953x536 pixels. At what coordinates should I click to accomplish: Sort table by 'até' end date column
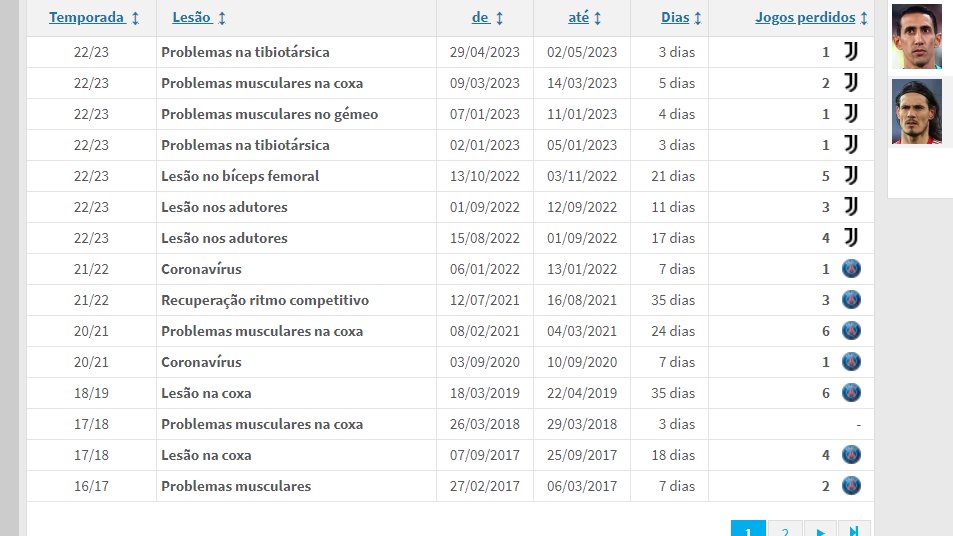coord(585,18)
